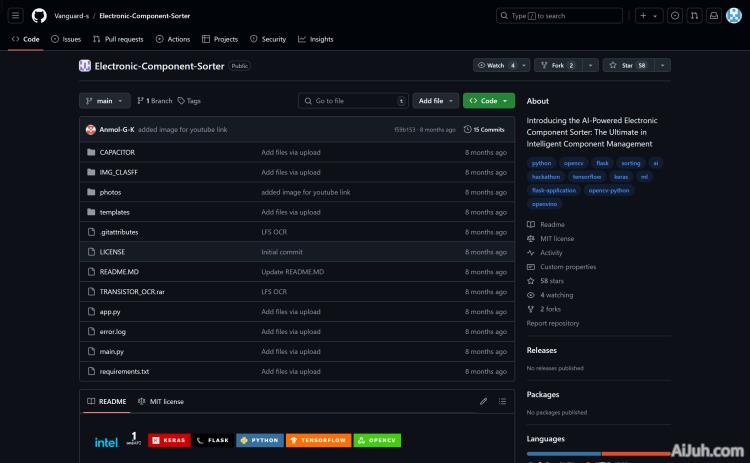Open the issues icon in top bar
The image size is (750, 463).
click(x=675, y=16)
